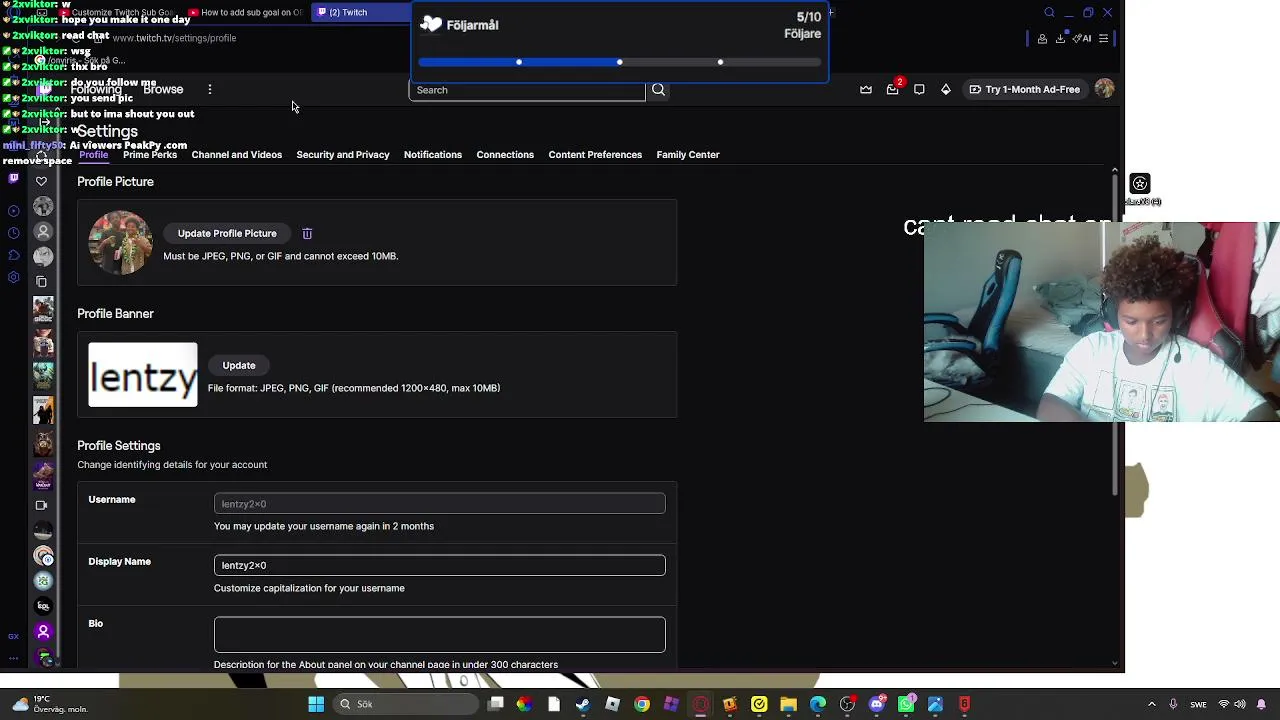Click the volume speaker icon in system tray

(1240, 704)
